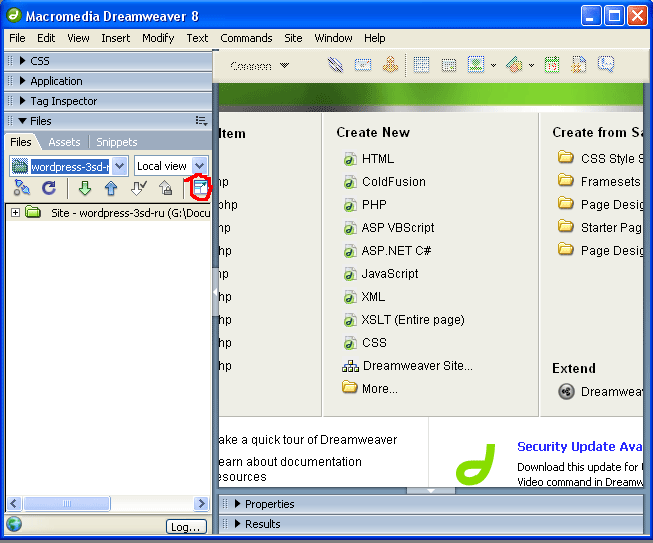Image resolution: width=653 pixels, height=543 pixels.
Task: Create a new JavaScript document
Action: (390, 274)
